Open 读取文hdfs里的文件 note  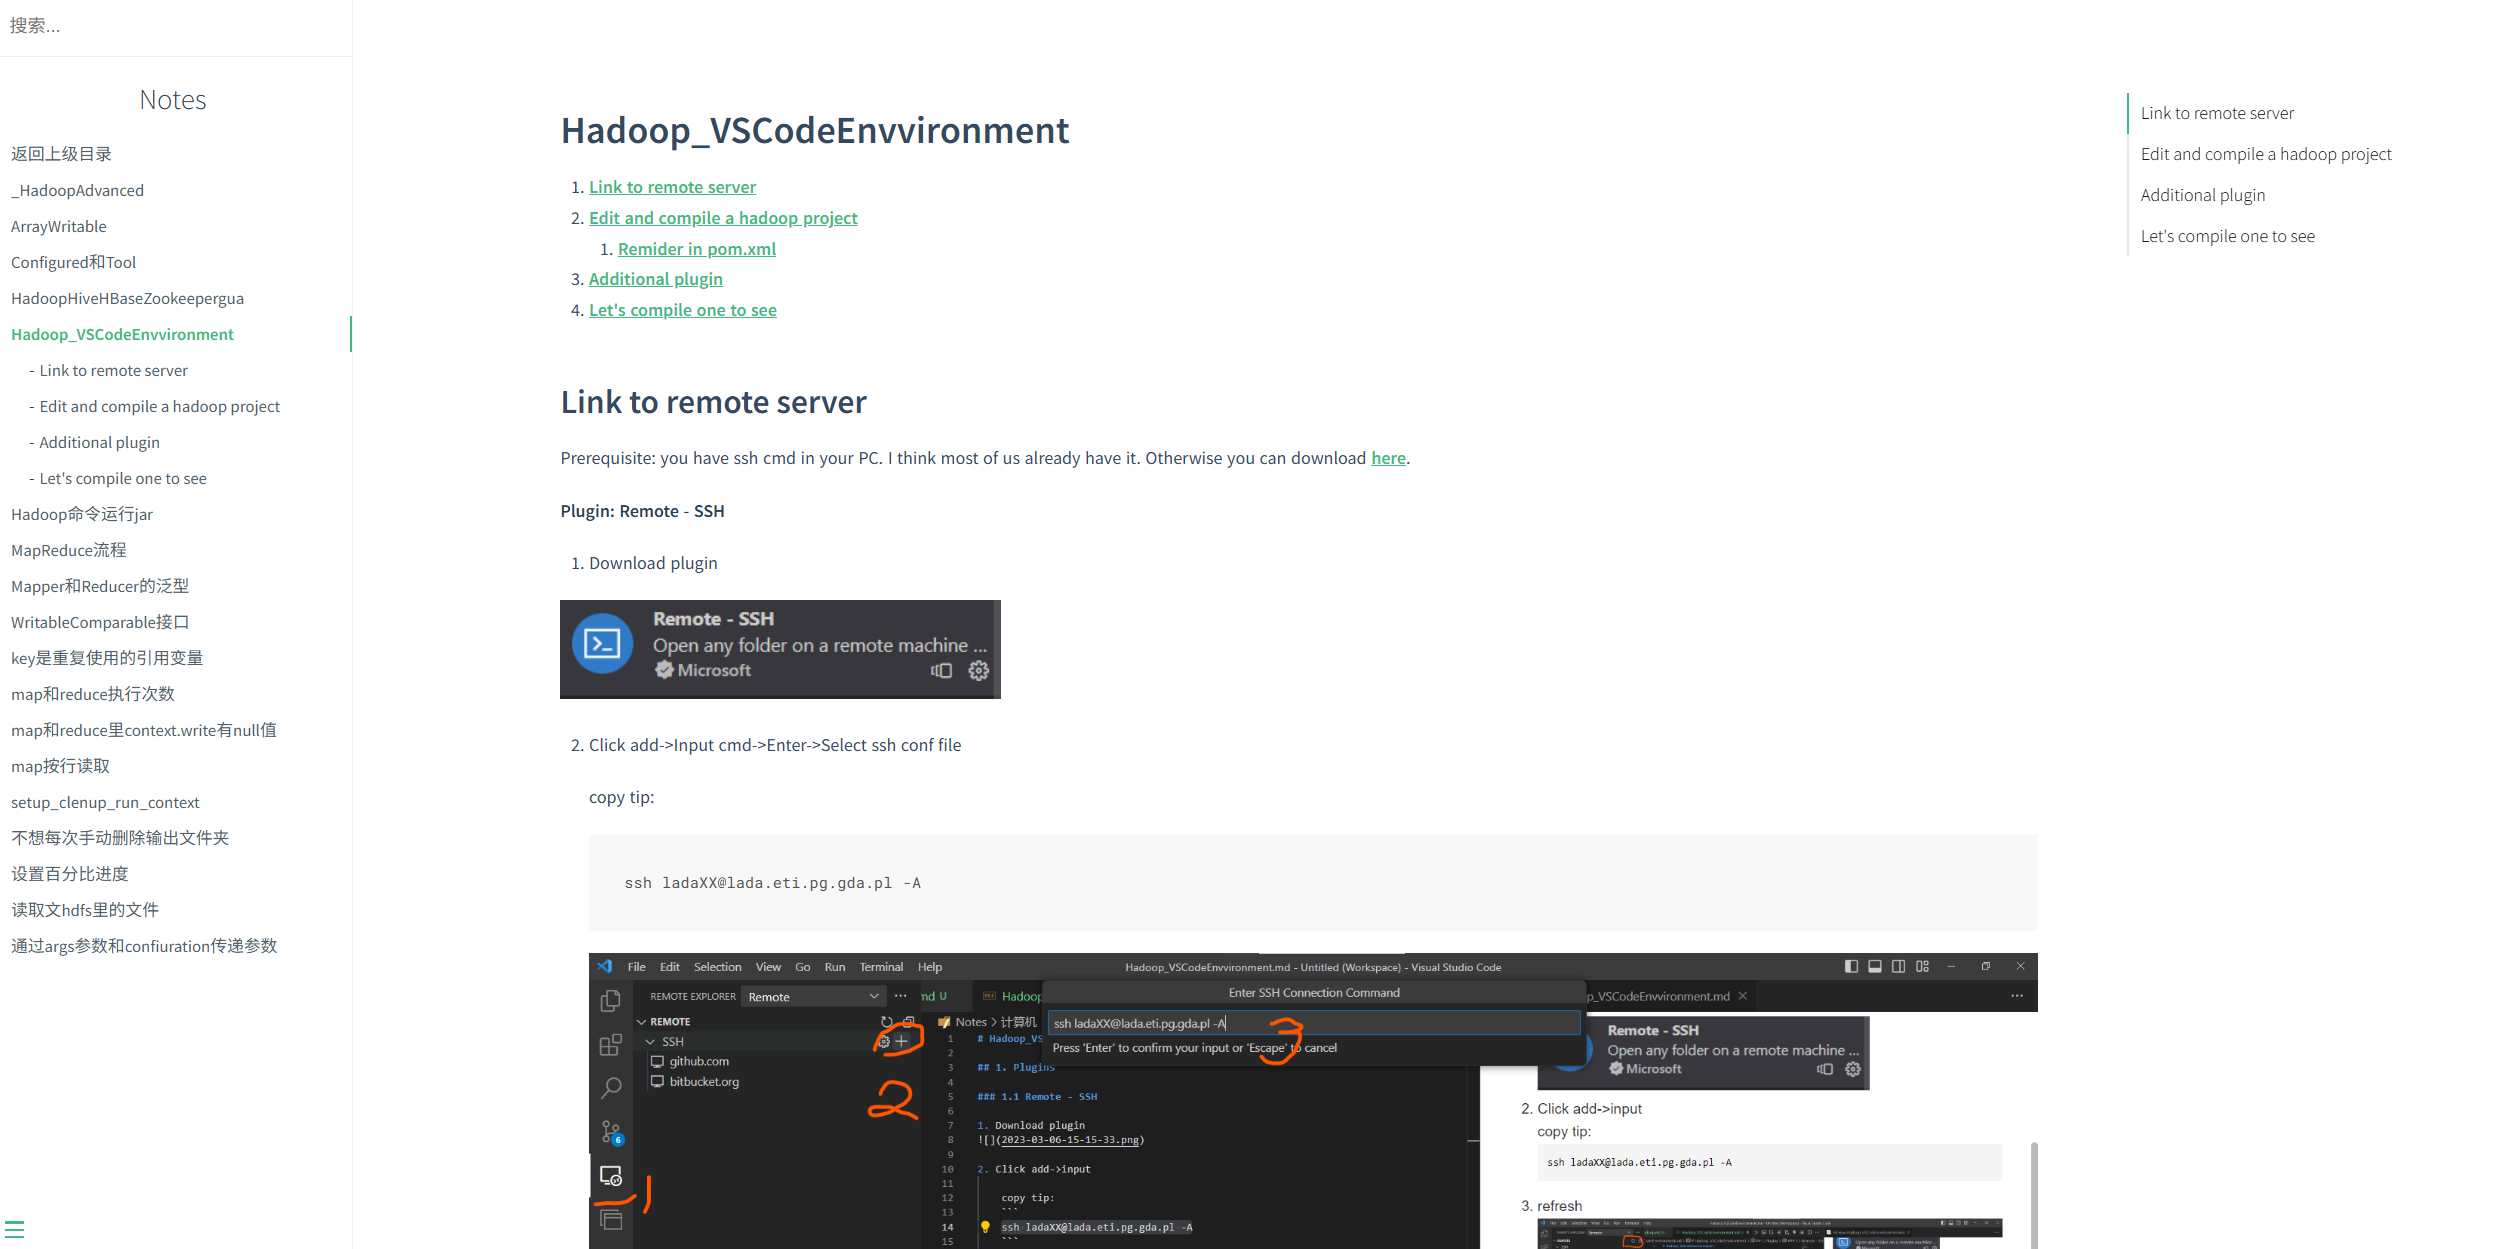tap(85, 910)
